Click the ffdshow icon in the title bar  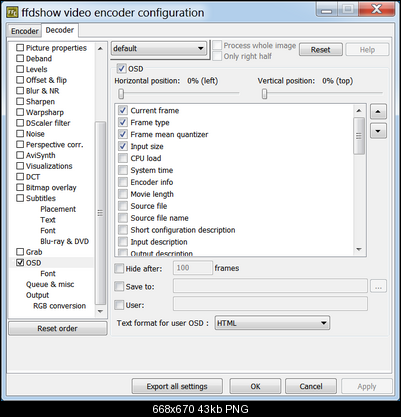(x=13, y=13)
